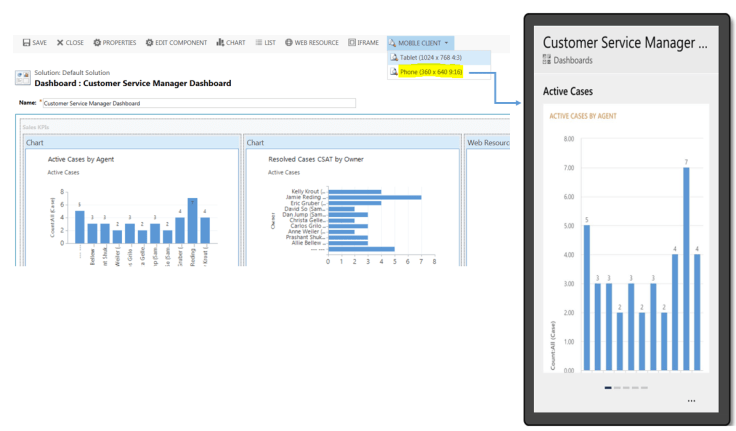Open Properties via the gear icon

[x=97, y=43]
